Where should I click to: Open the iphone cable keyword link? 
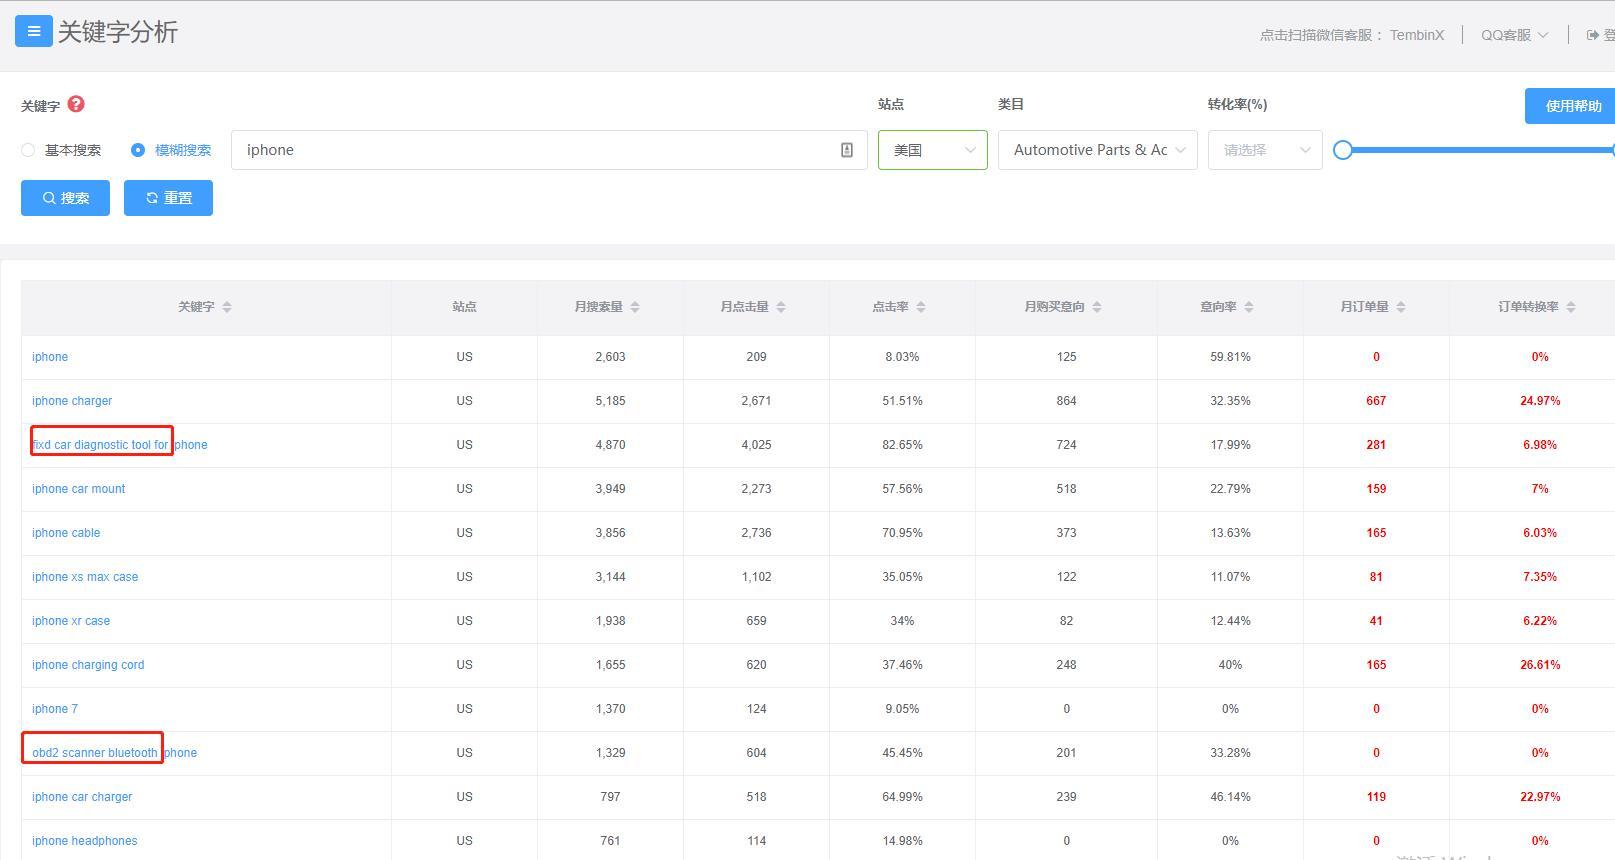[66, 533]
